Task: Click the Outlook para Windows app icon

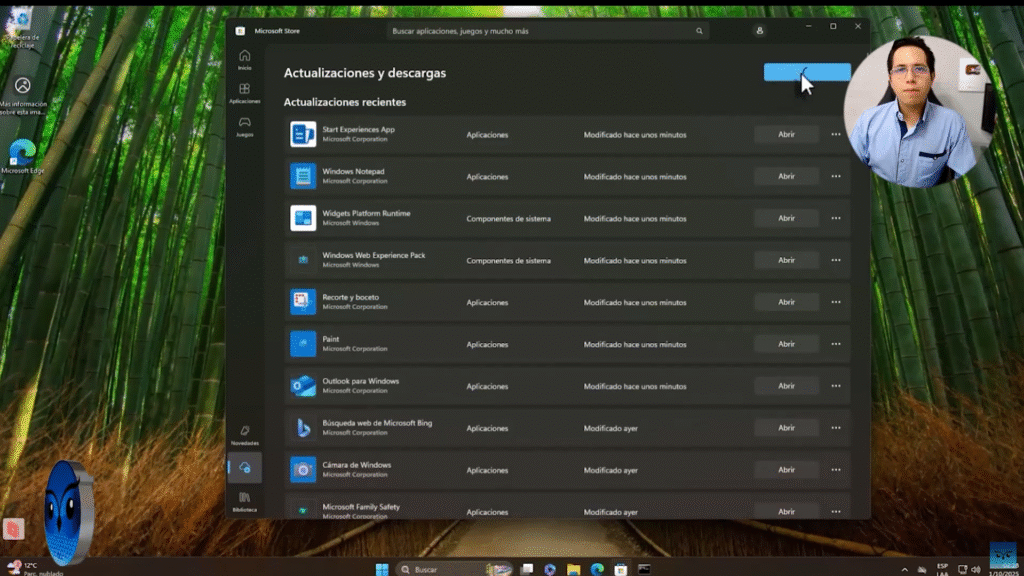Action: click(303, 386)
